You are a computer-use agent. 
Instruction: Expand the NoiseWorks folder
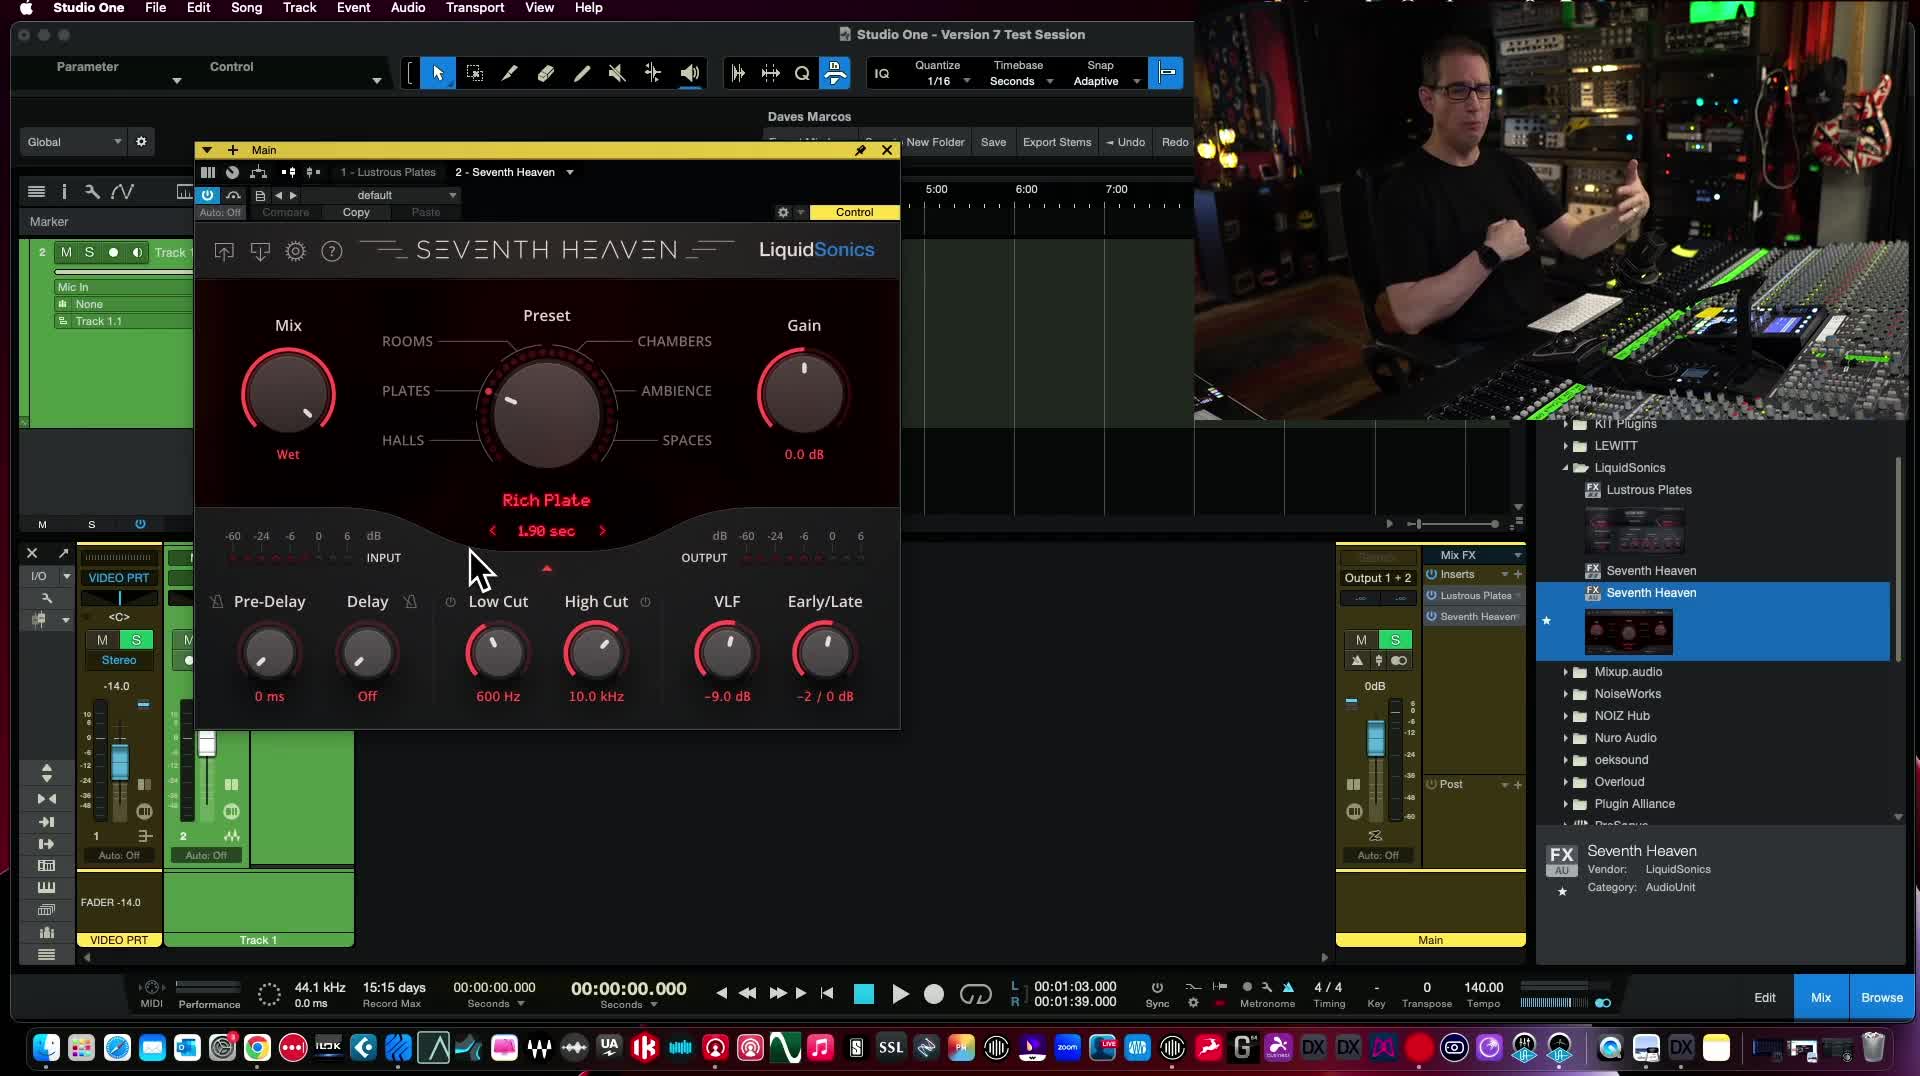(1566, 694)
